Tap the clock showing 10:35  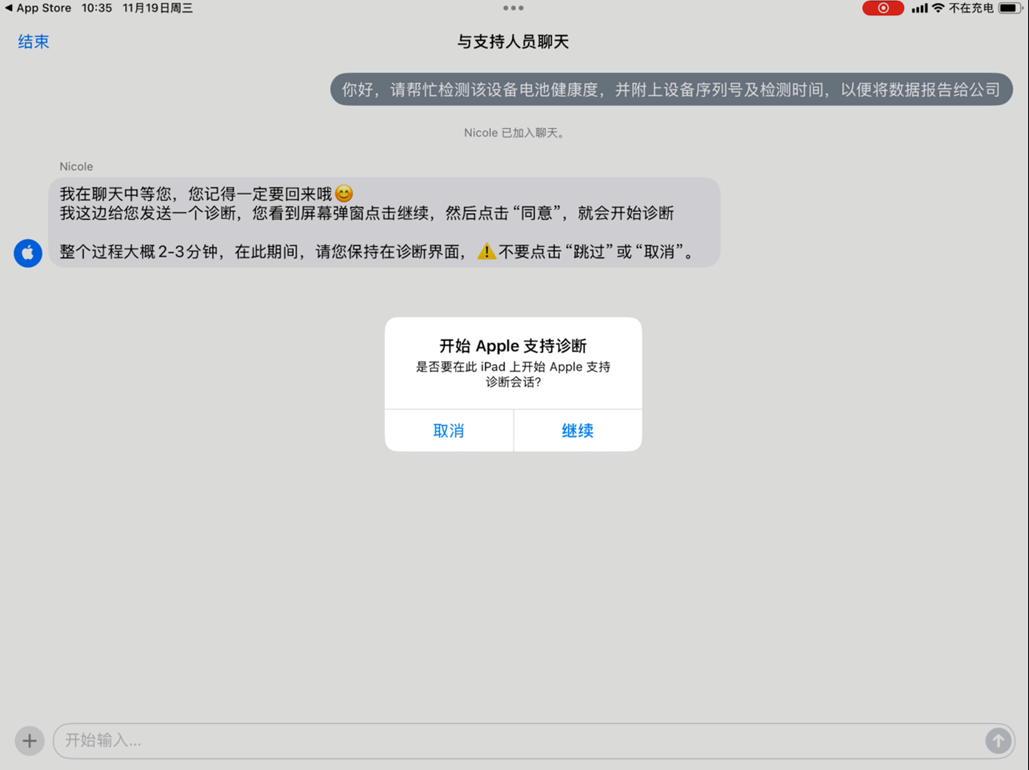(x=97, y=8)
